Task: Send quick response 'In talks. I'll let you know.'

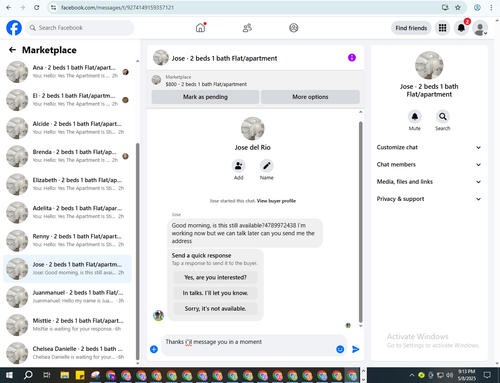Action: click(215, 293)
